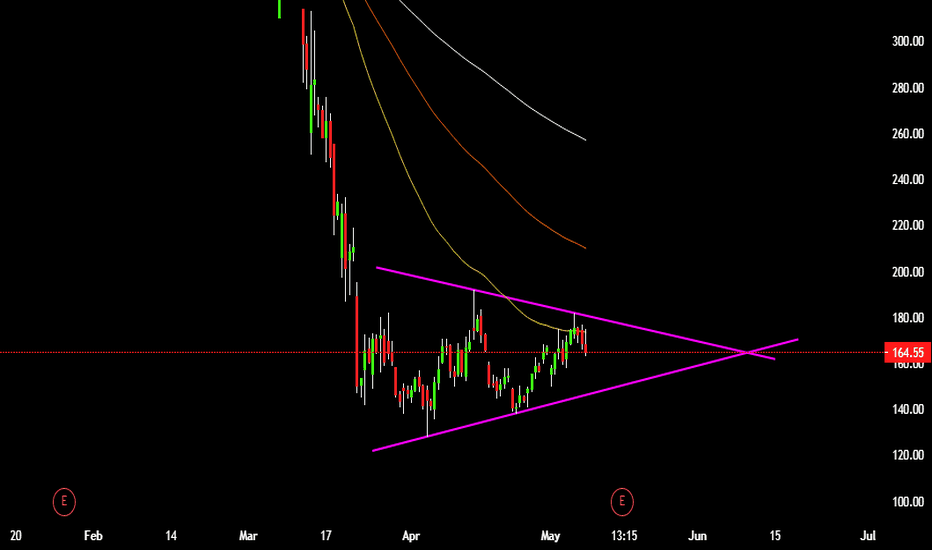
Task: Click the Apr date label on time axis
Action: click(411, 536)
